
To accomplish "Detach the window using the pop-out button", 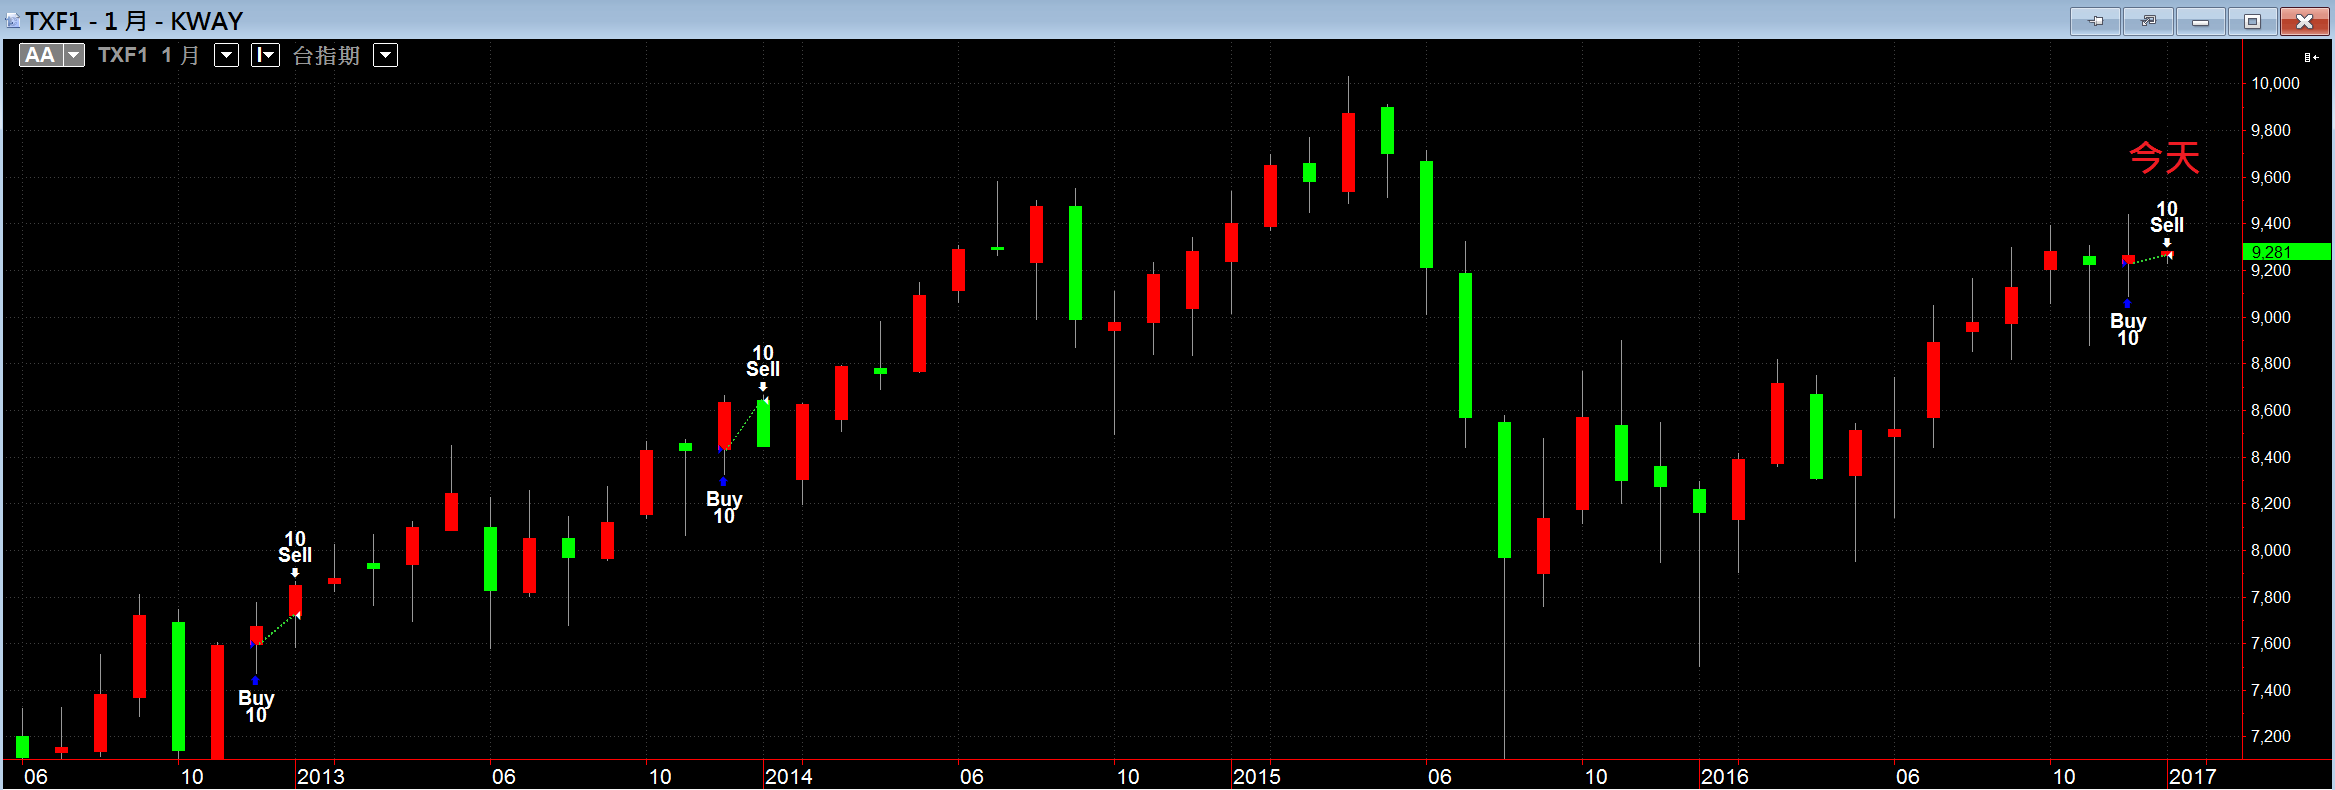I will [x=2148, y=21].
